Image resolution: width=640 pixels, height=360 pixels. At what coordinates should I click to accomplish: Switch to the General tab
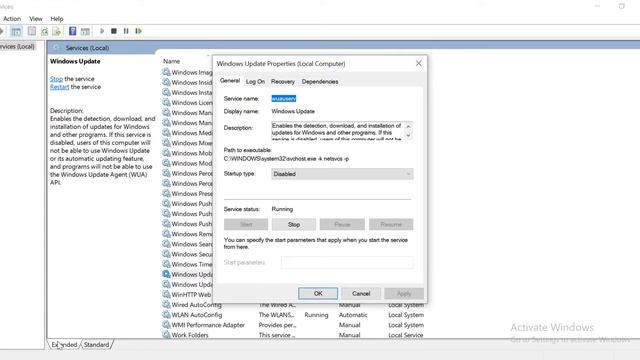pyautogui.click(x=230, y=81)
